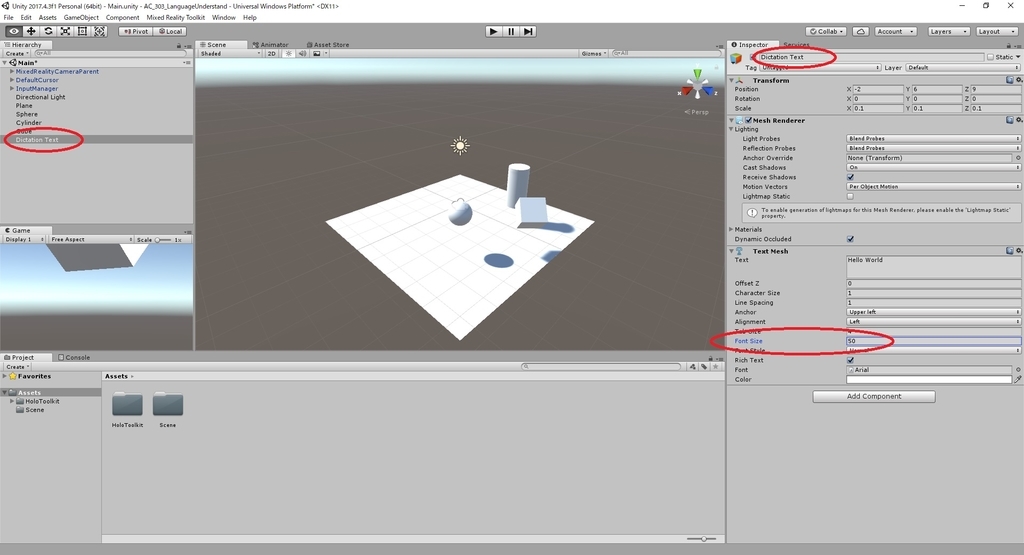Select the Scale tool
The height and width of the screenshot is (555, 1024).
(65, 31)
